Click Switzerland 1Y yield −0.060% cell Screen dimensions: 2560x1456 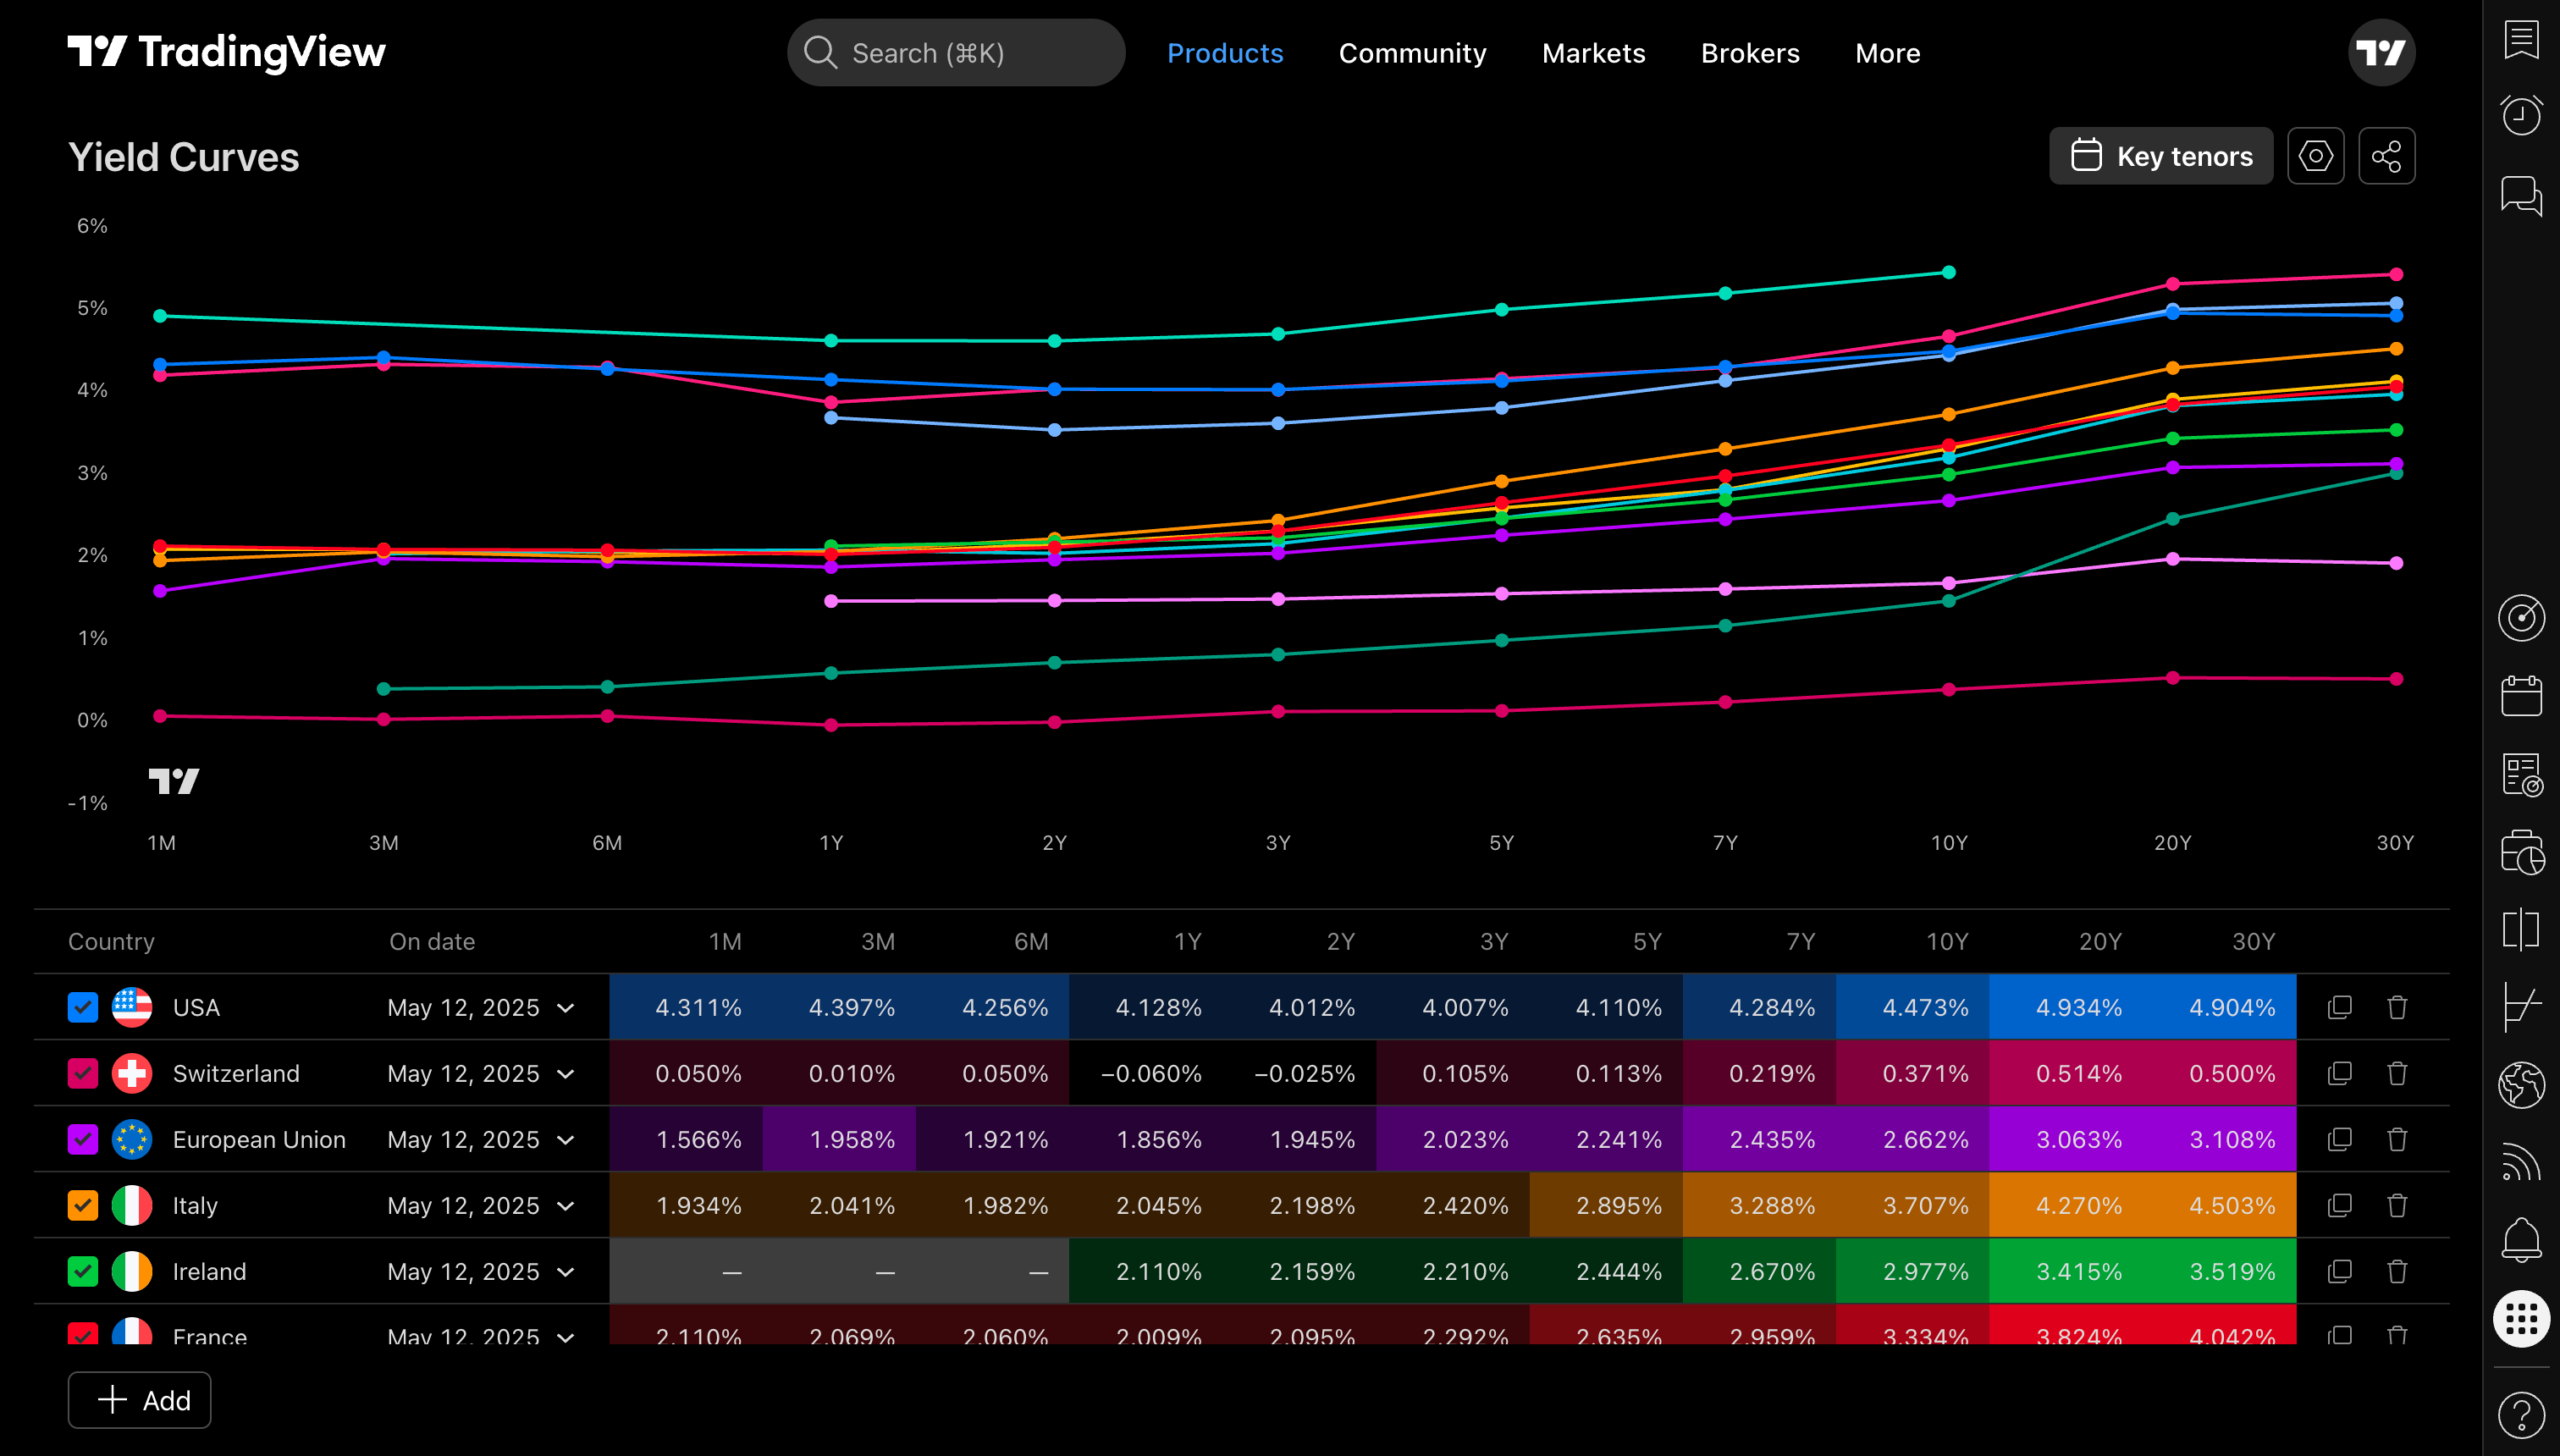(1145, 1073)
